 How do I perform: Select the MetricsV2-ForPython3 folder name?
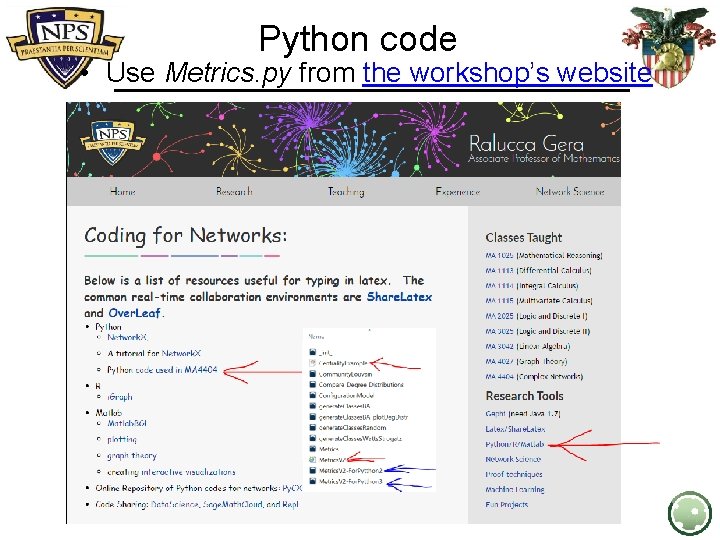pos(350,481)
